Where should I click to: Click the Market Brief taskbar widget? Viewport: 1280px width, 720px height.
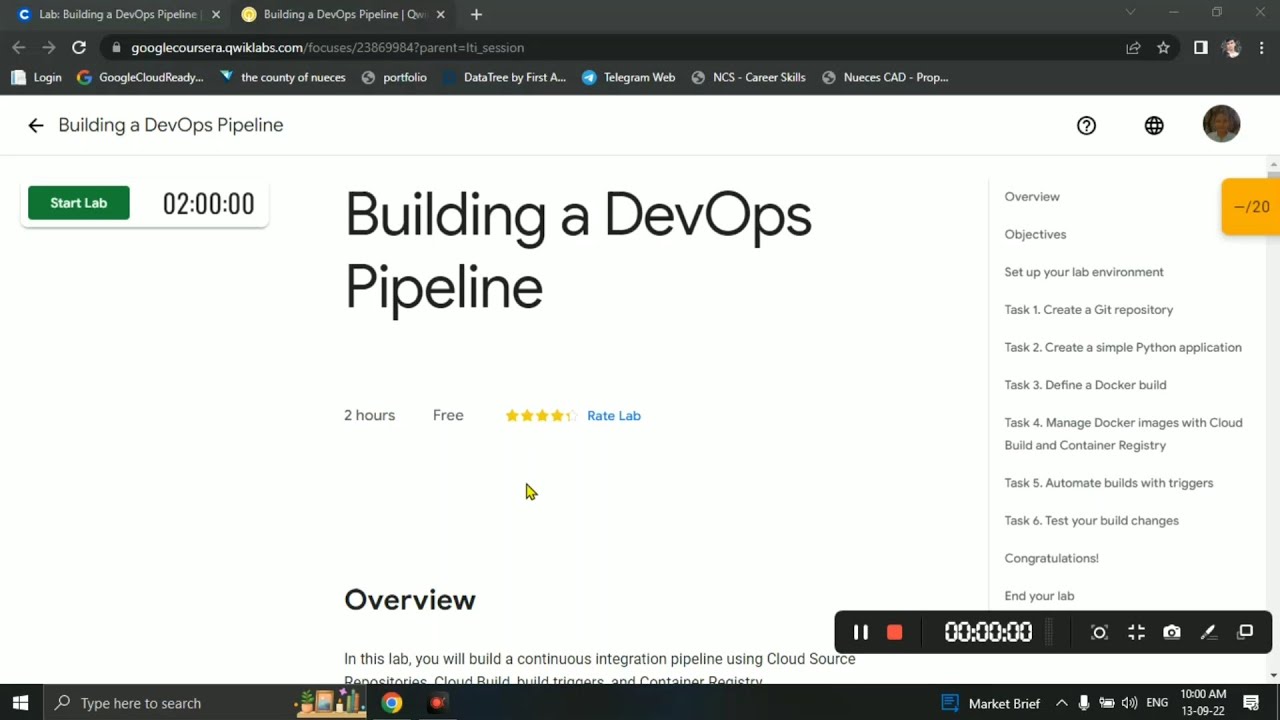991,703
